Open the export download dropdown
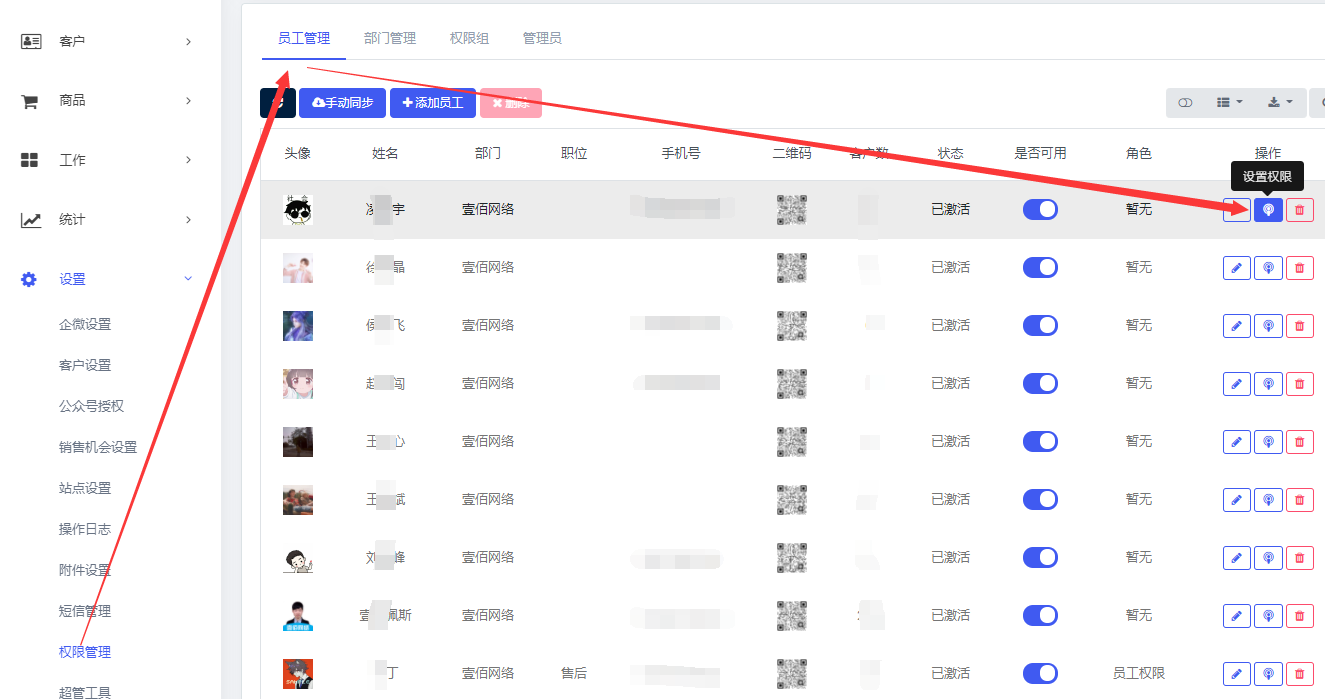1325x699 pixels. (1279, 103)
